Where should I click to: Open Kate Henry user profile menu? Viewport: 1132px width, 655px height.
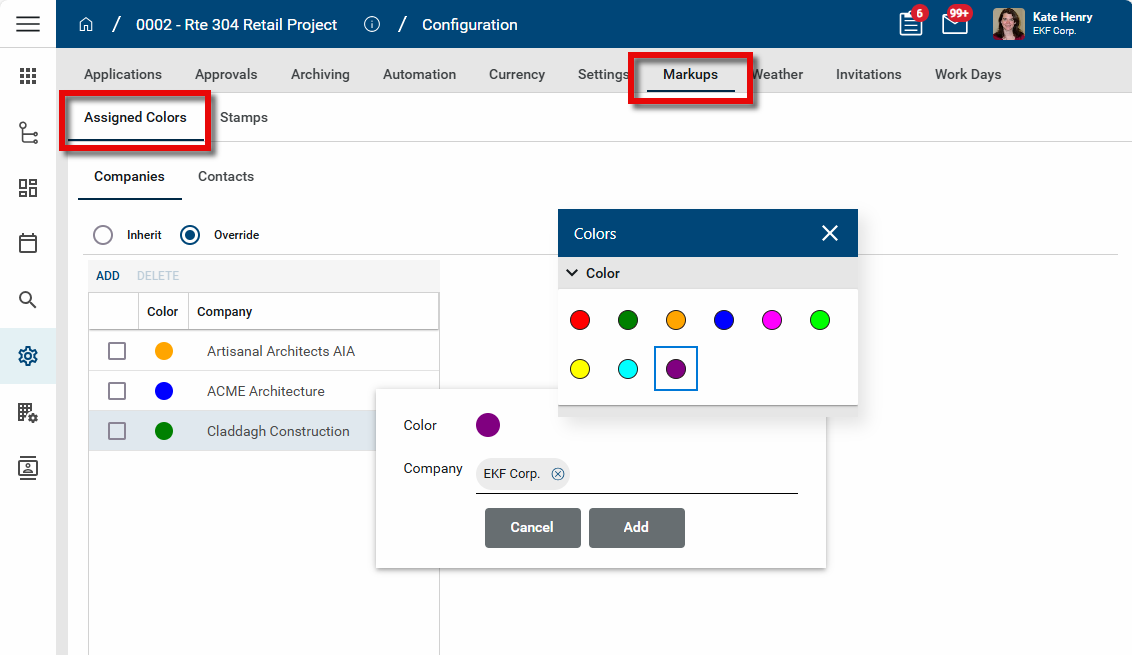pos(1044,24)
